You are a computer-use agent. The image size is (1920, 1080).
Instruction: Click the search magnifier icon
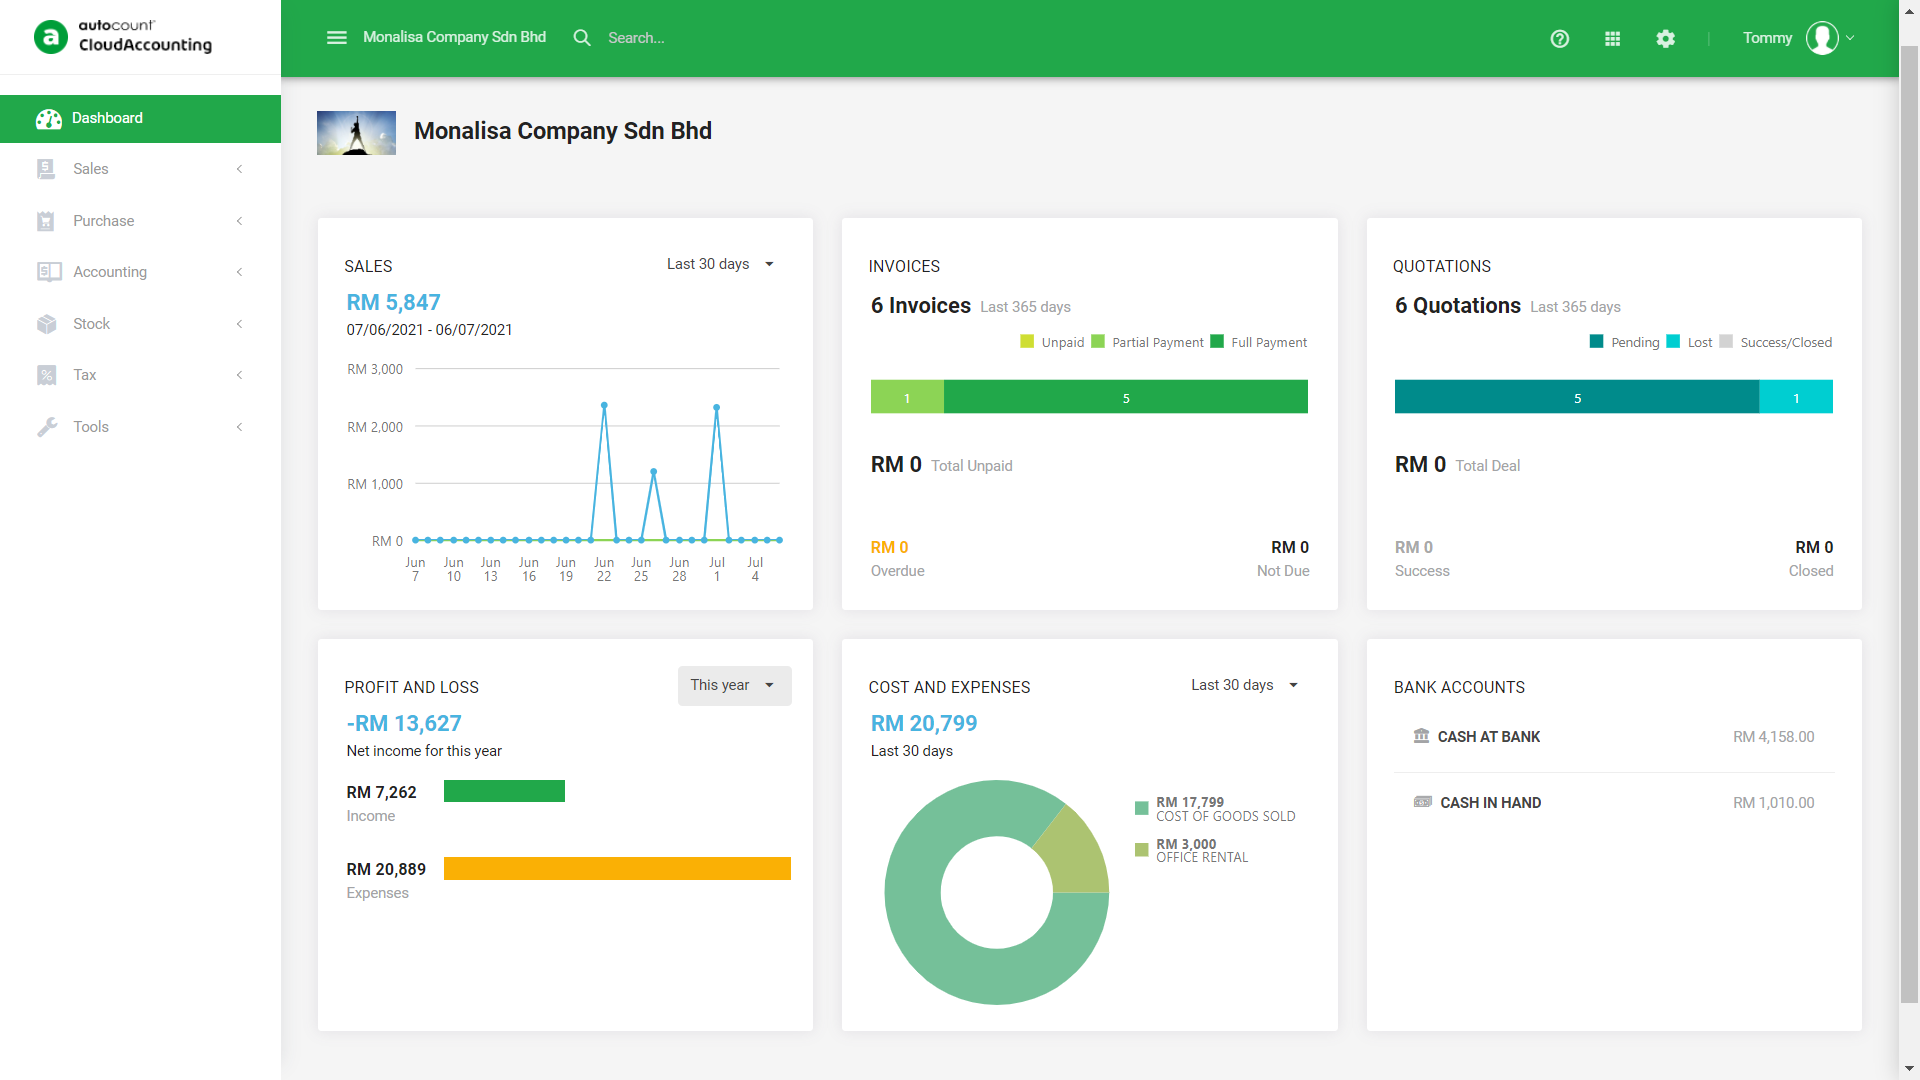[x=581, y=38]
